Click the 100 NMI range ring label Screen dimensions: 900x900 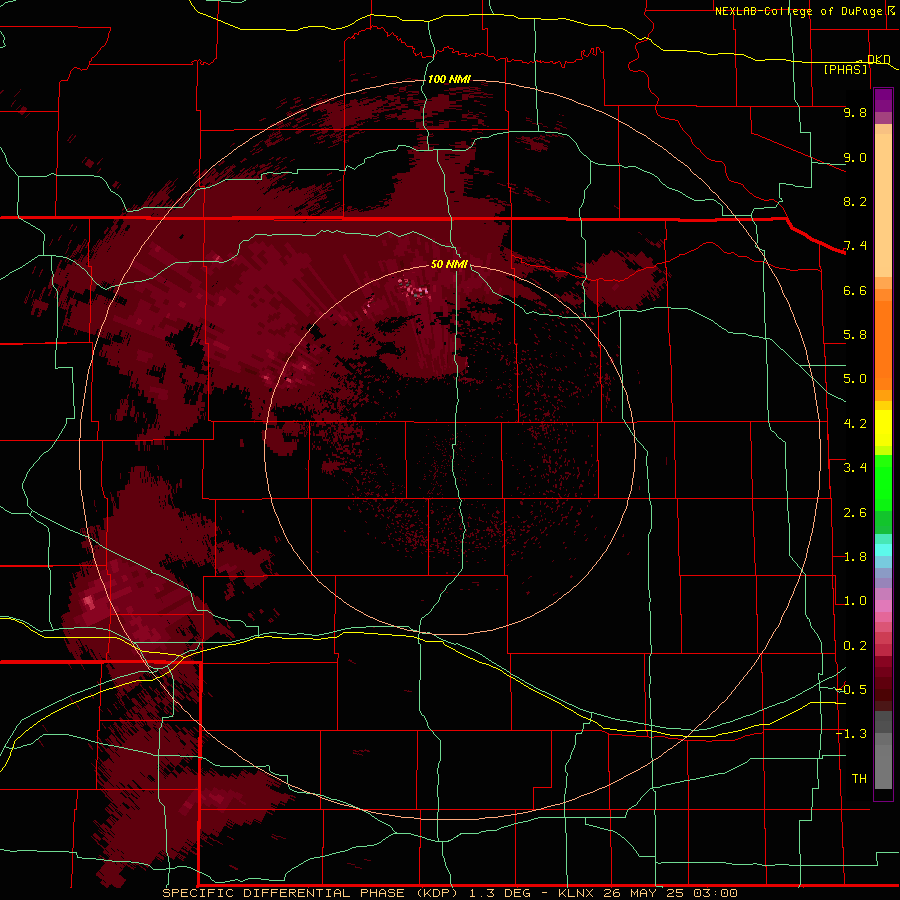(x=449, y=79)
